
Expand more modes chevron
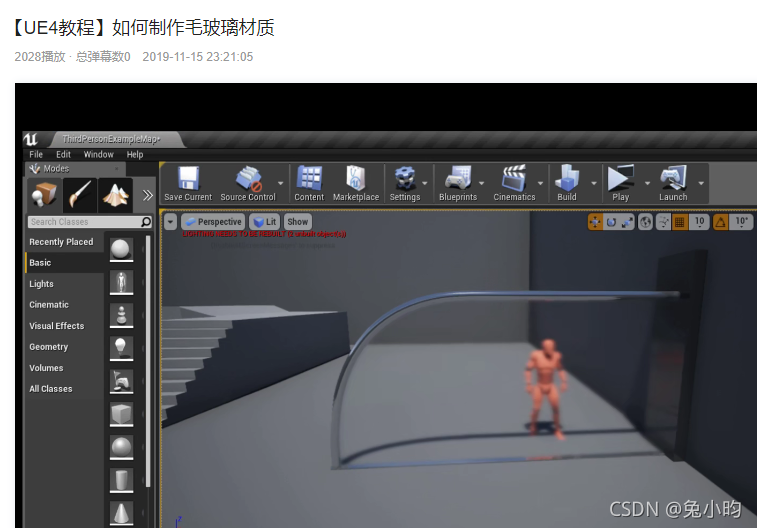(147, 195)
